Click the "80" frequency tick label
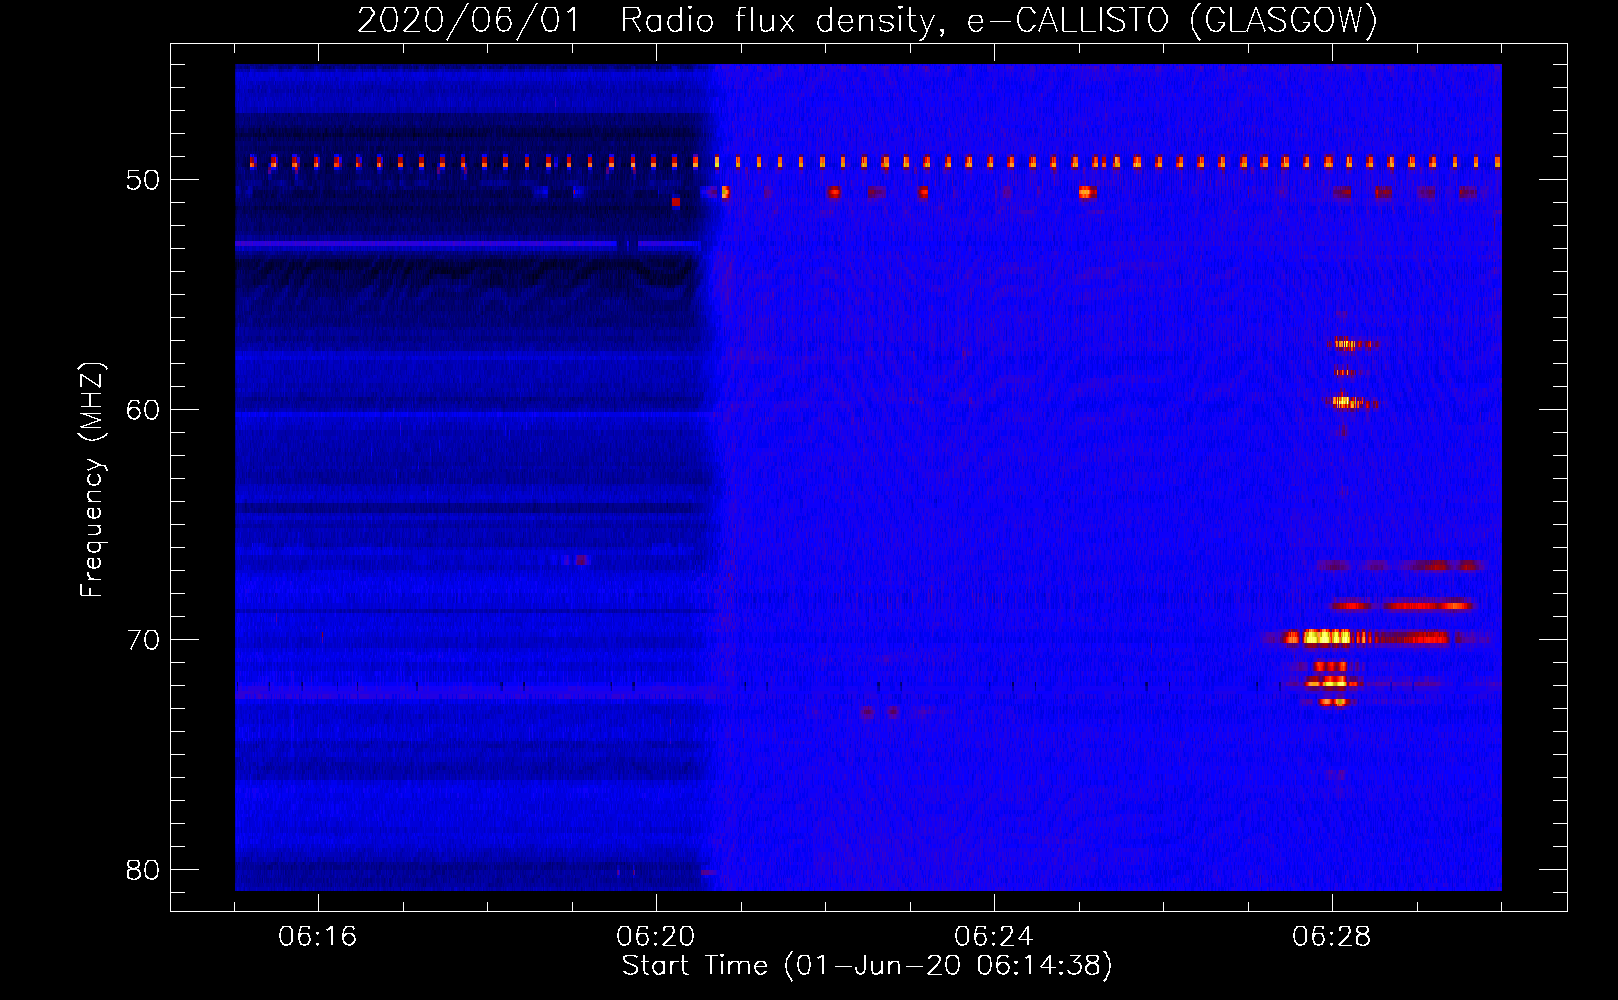The image size is (1618, 1000). pyautogui.click(x=143, y=870)
